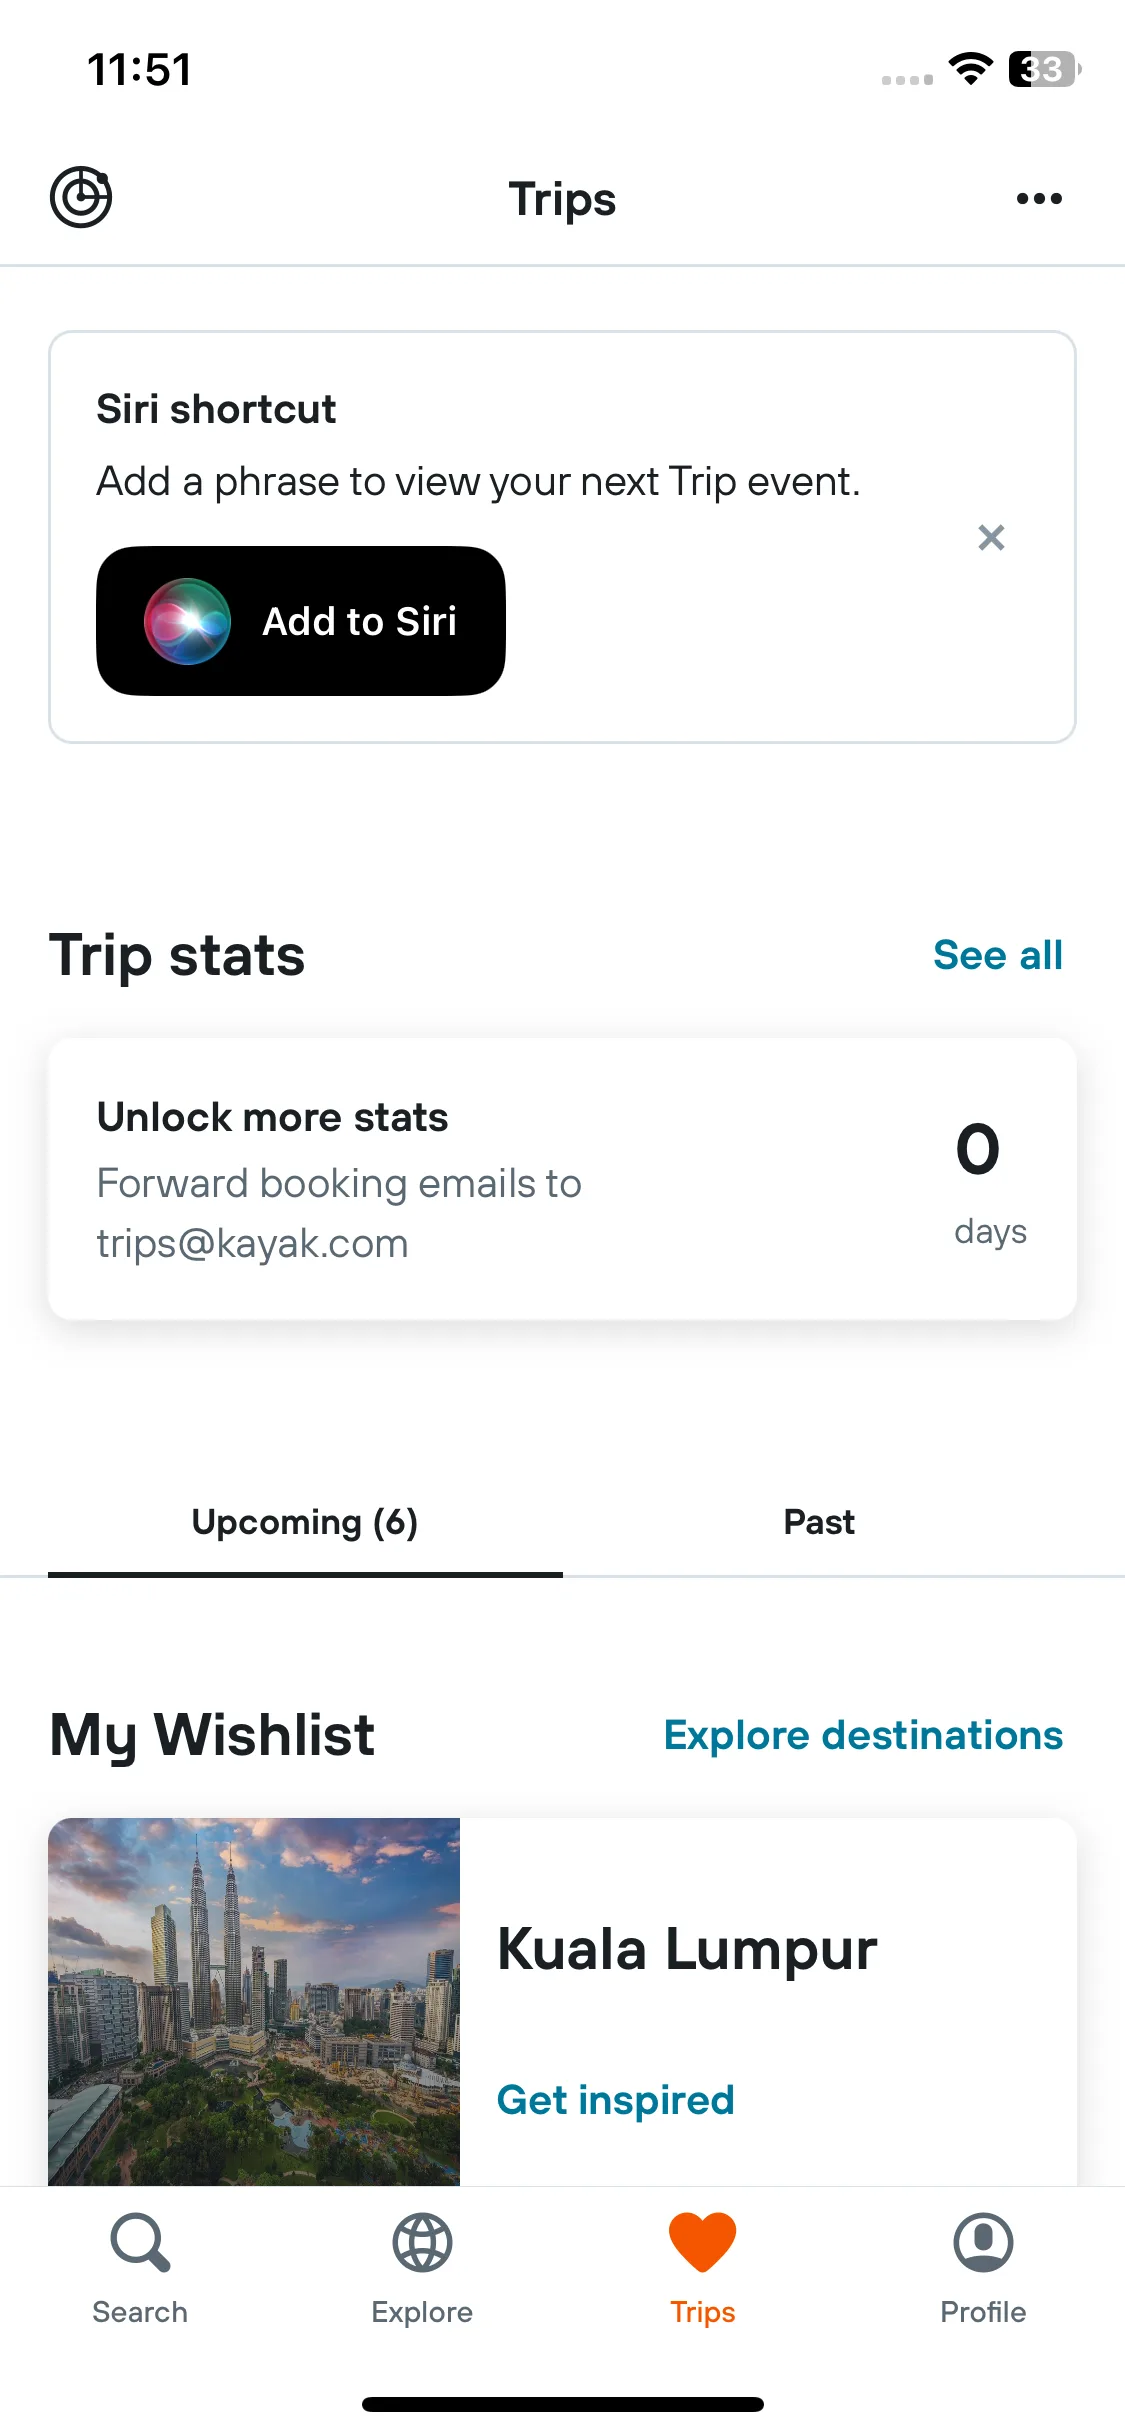Open the price alerts radar icon
The width and height of the screenshot is (1125, 2436).
tap(81, 197)
